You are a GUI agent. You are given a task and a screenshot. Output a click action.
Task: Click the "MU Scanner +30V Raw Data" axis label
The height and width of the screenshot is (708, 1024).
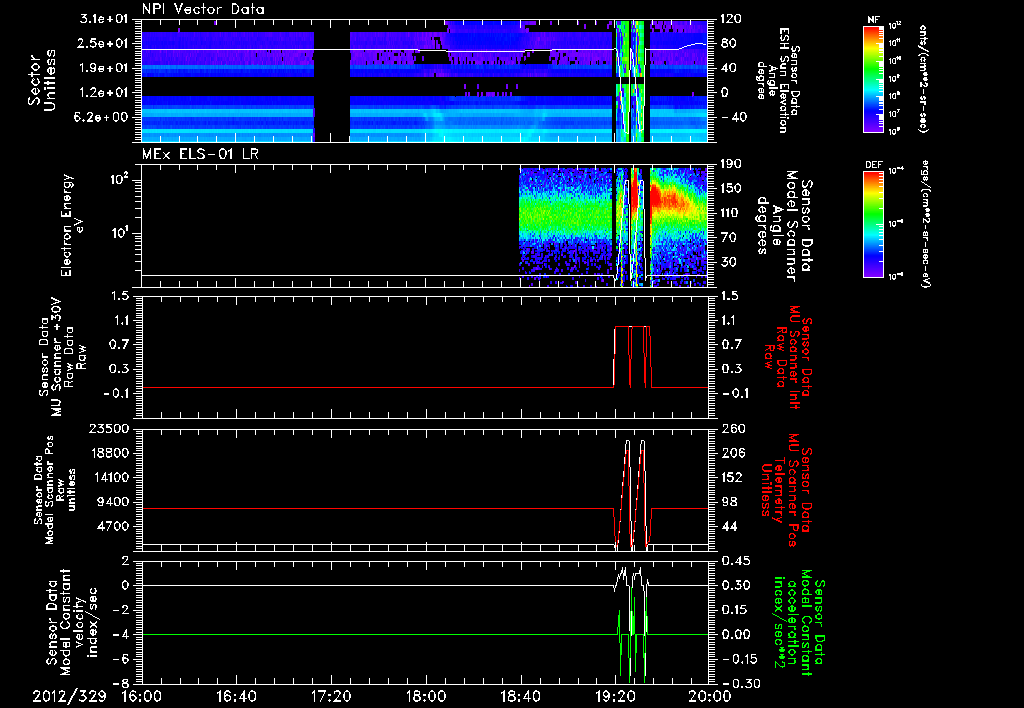pyautogui.click(x=63, y=358)
